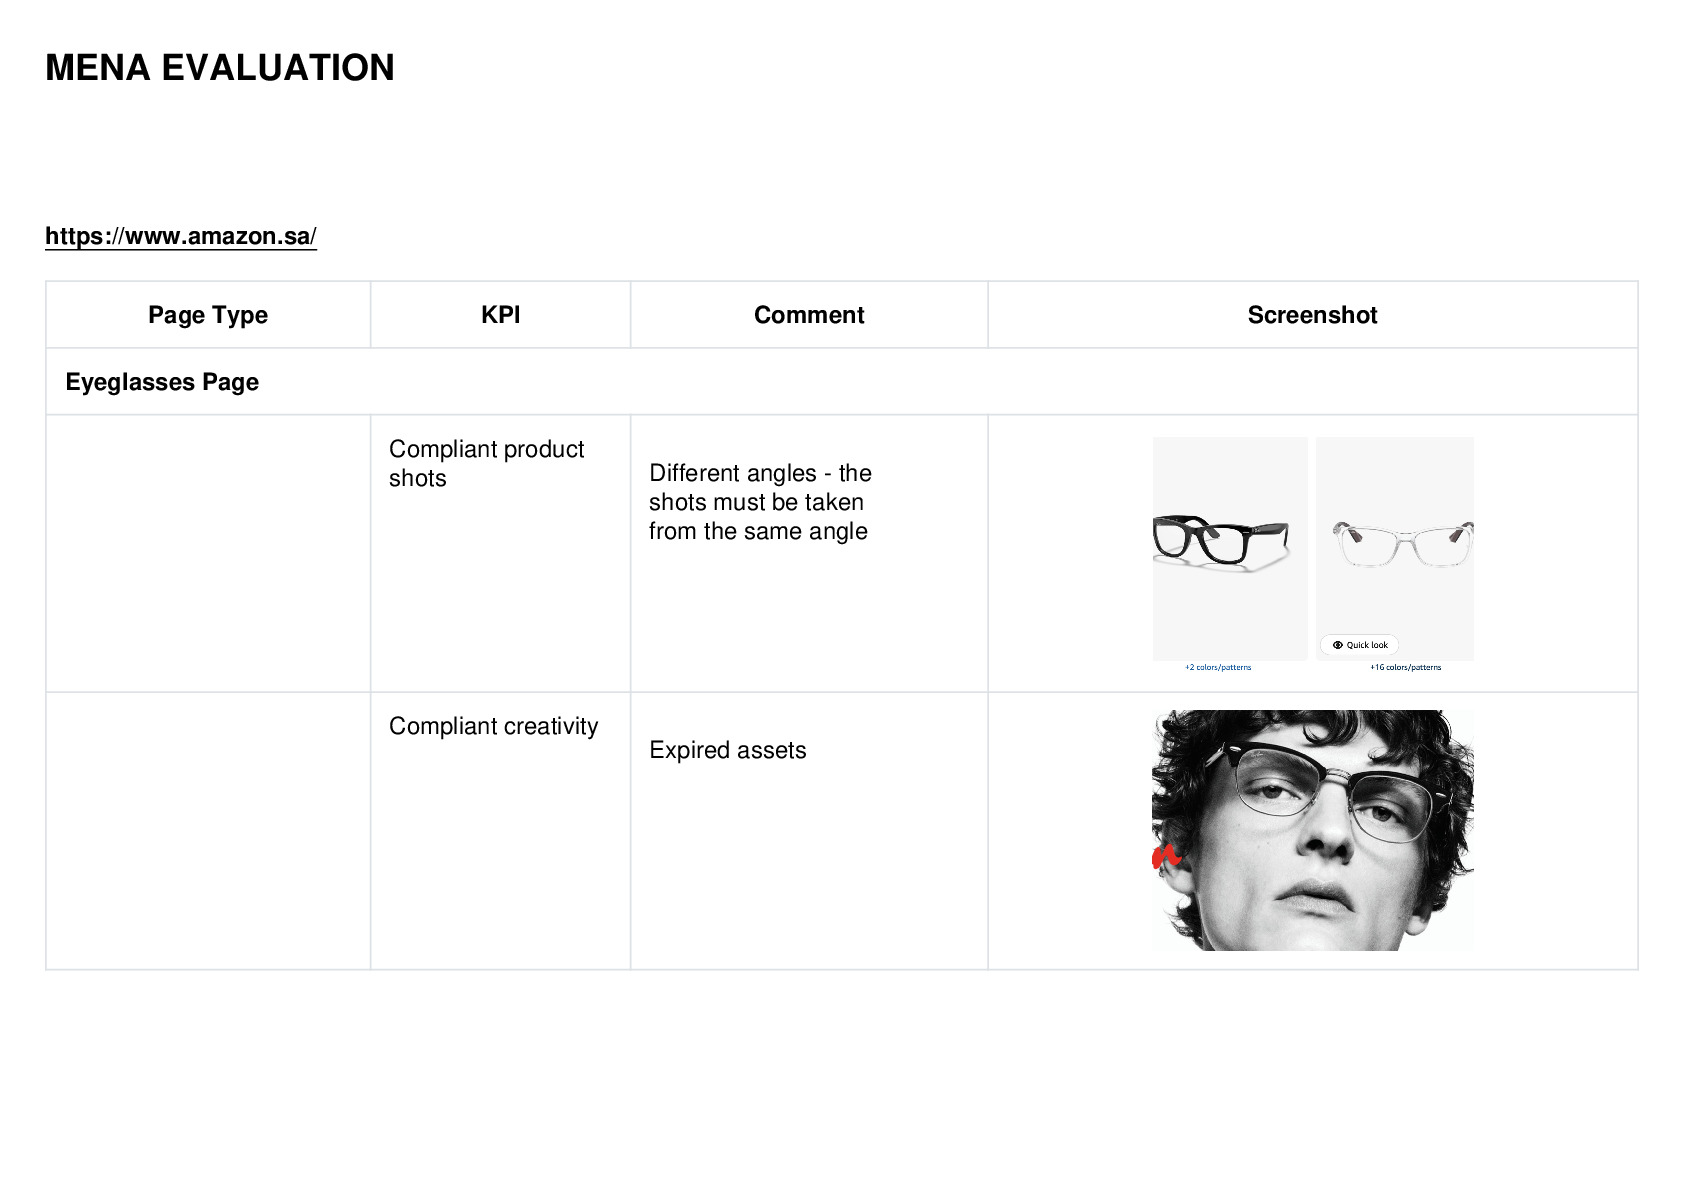This screenshot has width=1684, height=1191.
Task: Click the red mark on the portrait
Action: 1165,856
